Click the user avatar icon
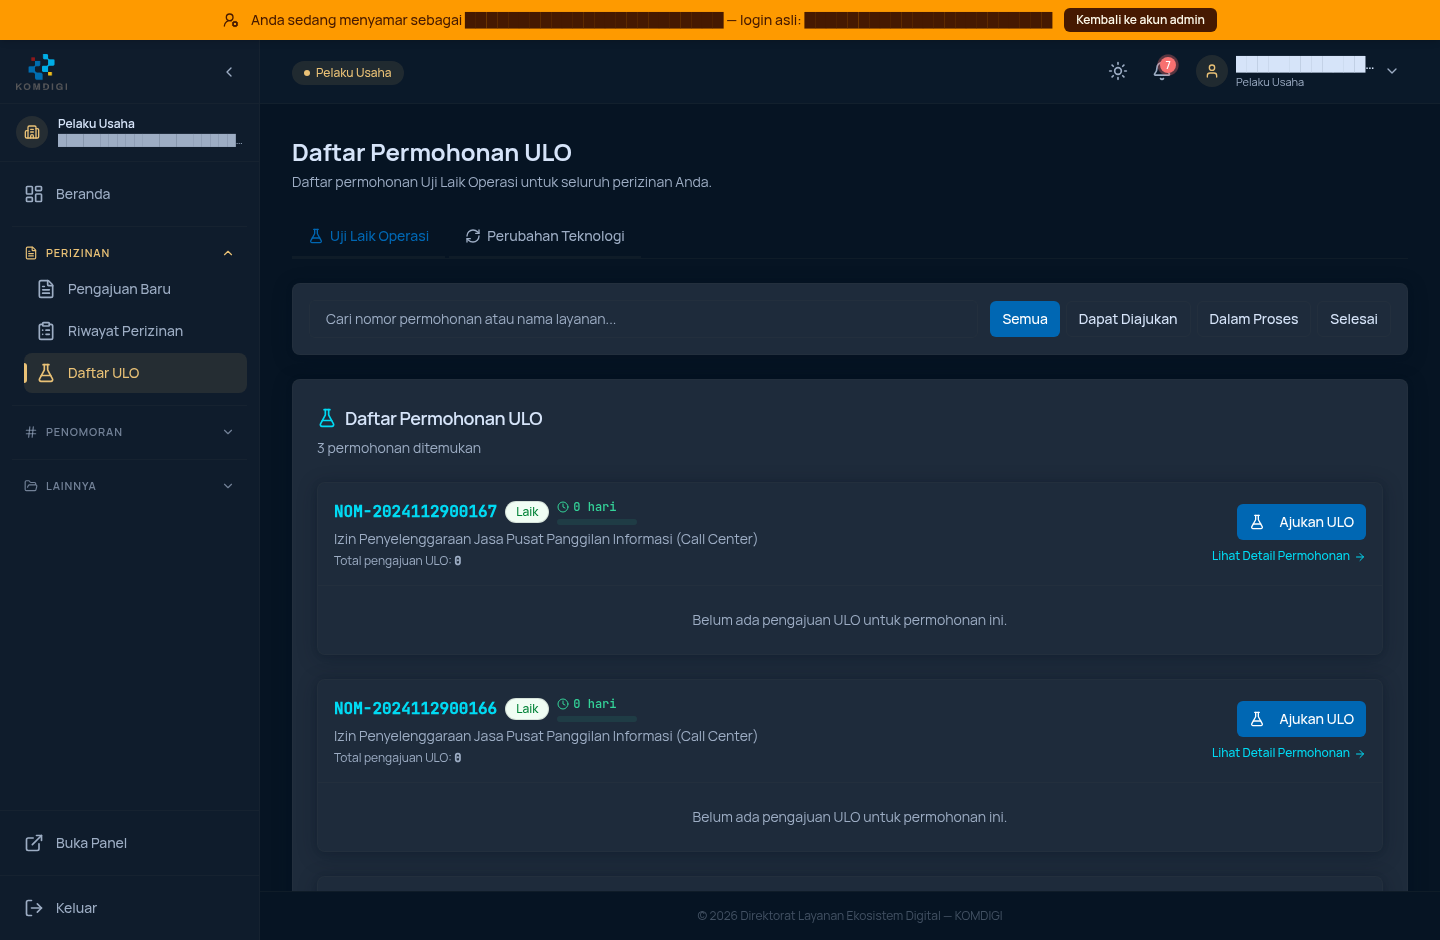 point(1212,71)
